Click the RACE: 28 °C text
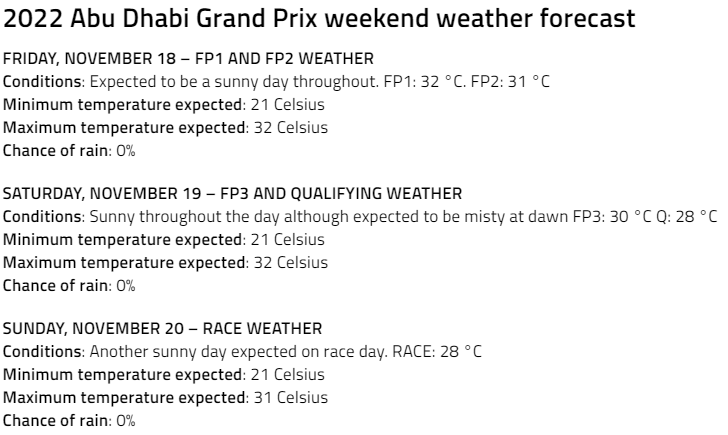 pyautogui.click(x=437, y=352)
